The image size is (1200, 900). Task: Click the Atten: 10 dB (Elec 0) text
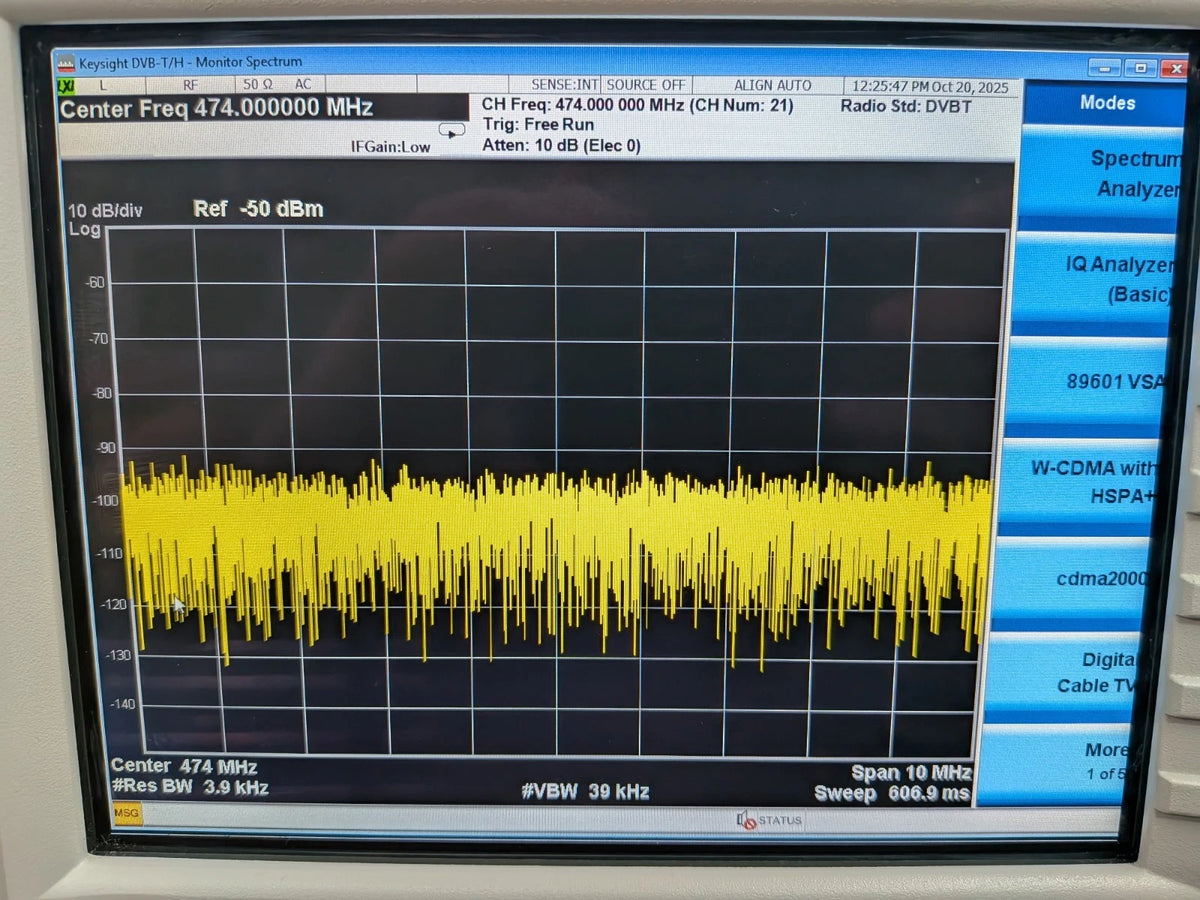click(562, 145)
